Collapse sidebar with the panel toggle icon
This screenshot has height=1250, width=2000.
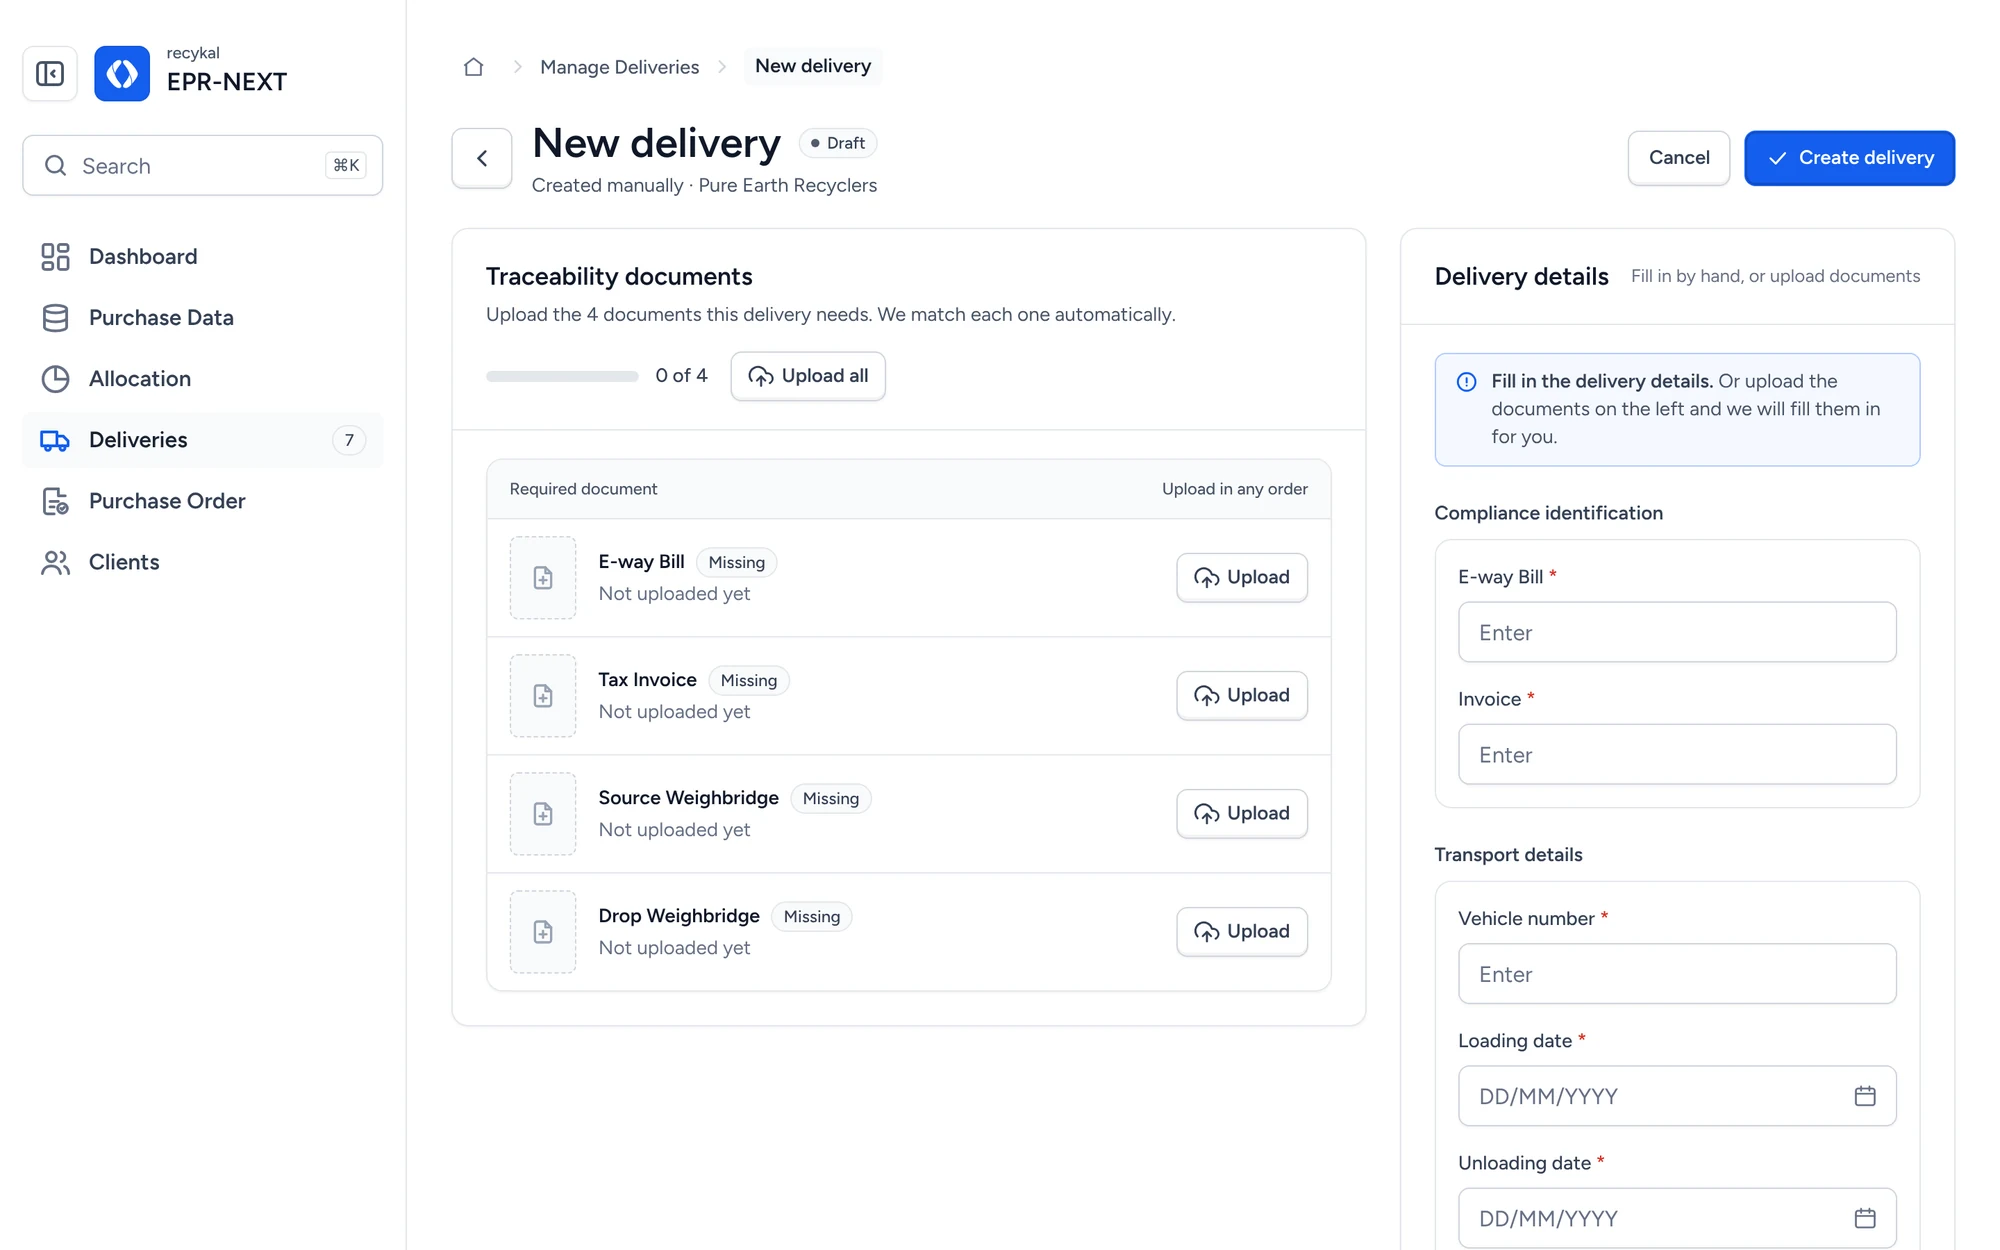pyautogui.click(x=50, y=73)
